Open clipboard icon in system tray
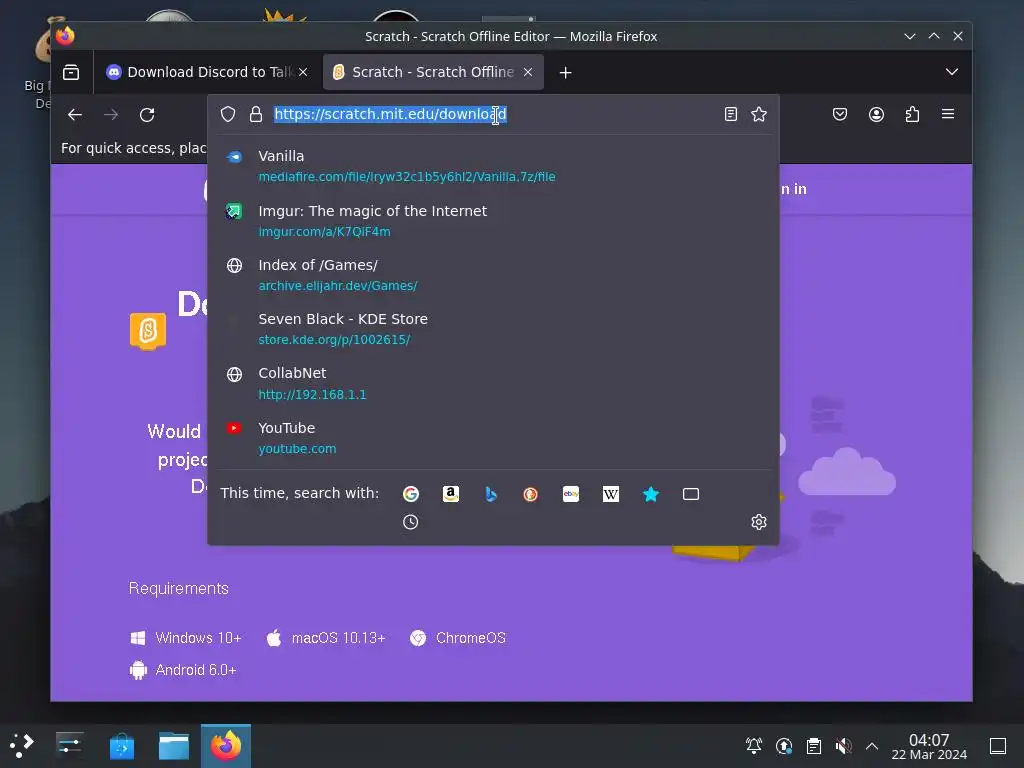The height and width of the screenshot is (768, 1024). pos(814,746)
